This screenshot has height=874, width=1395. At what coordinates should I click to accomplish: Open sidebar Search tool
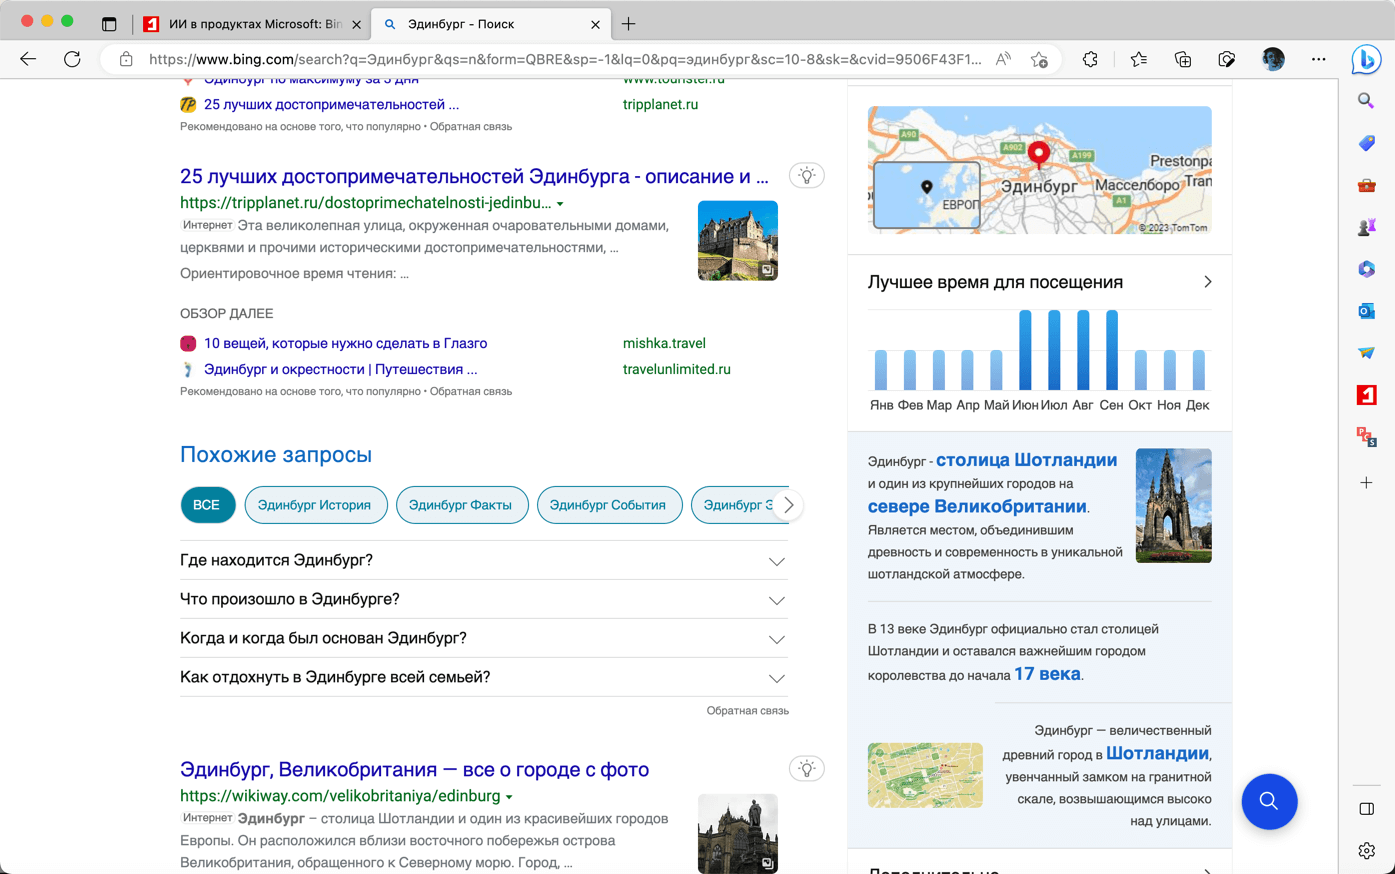click(1366, 101)
